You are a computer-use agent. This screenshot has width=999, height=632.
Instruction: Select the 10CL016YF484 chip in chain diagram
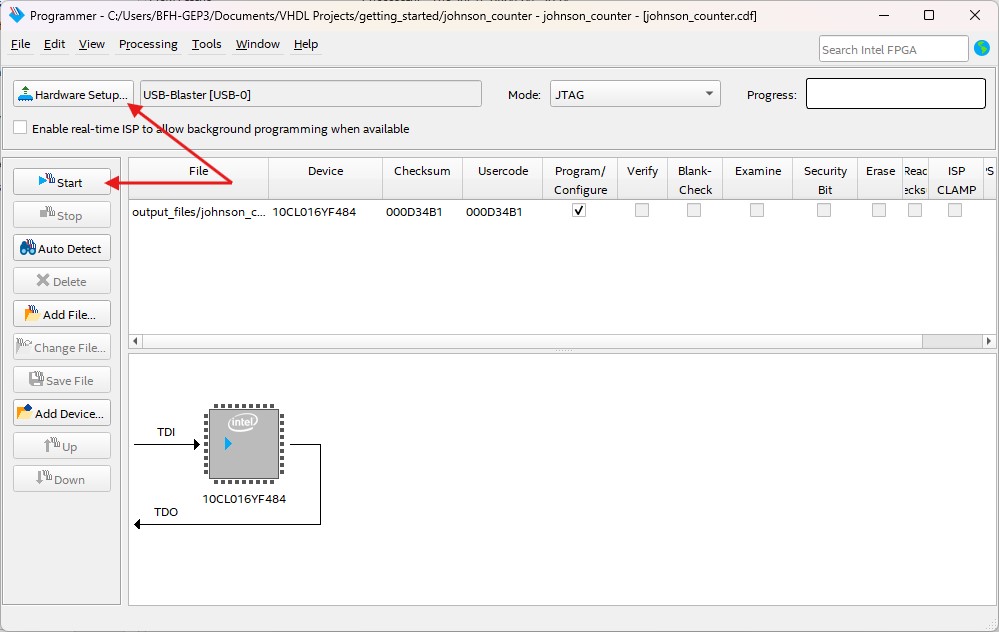pyautogui.click(x=244, y=443)
